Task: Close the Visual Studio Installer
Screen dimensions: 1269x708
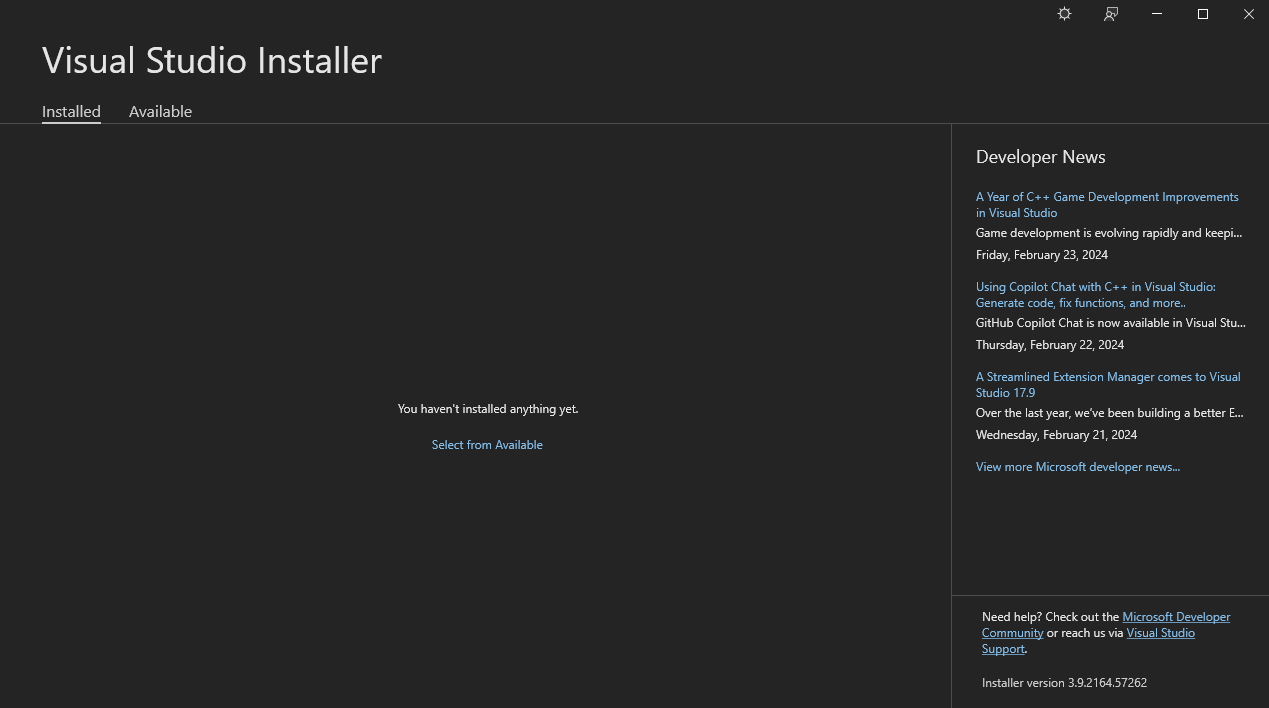Action: tap(1248, 14)
